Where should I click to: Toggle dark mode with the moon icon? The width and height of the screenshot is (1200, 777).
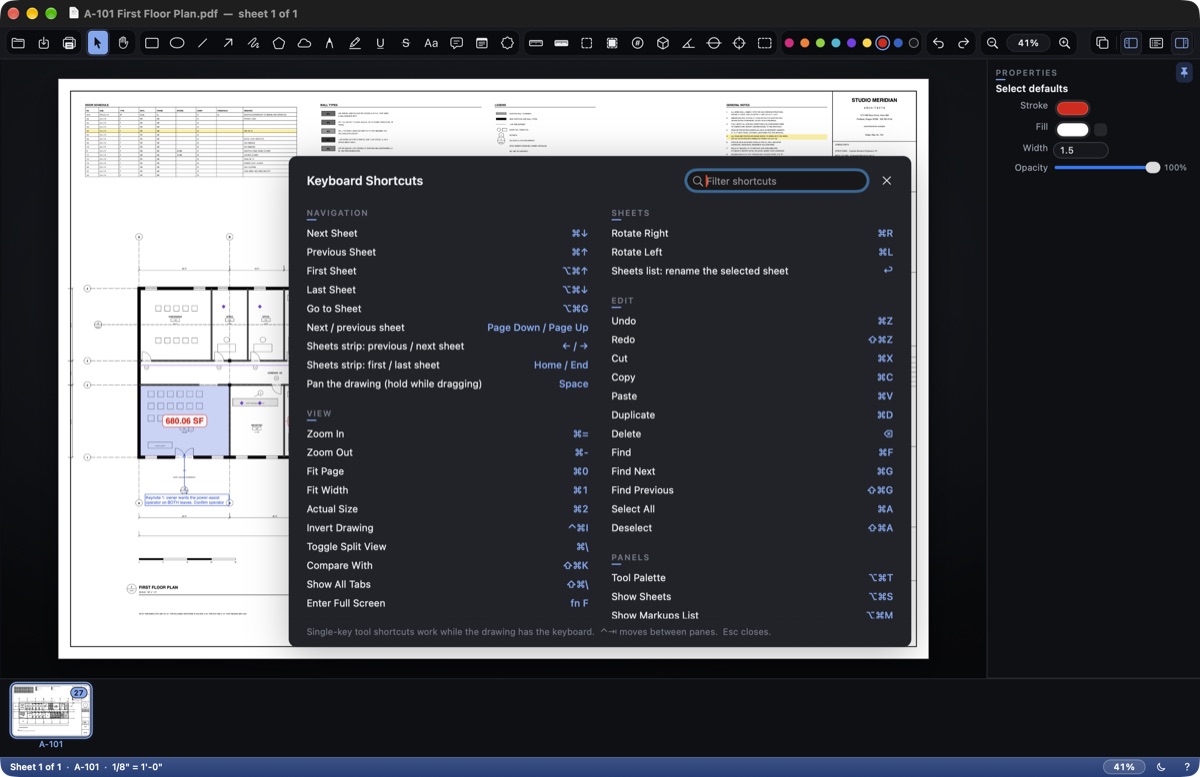coord(1161,767)
